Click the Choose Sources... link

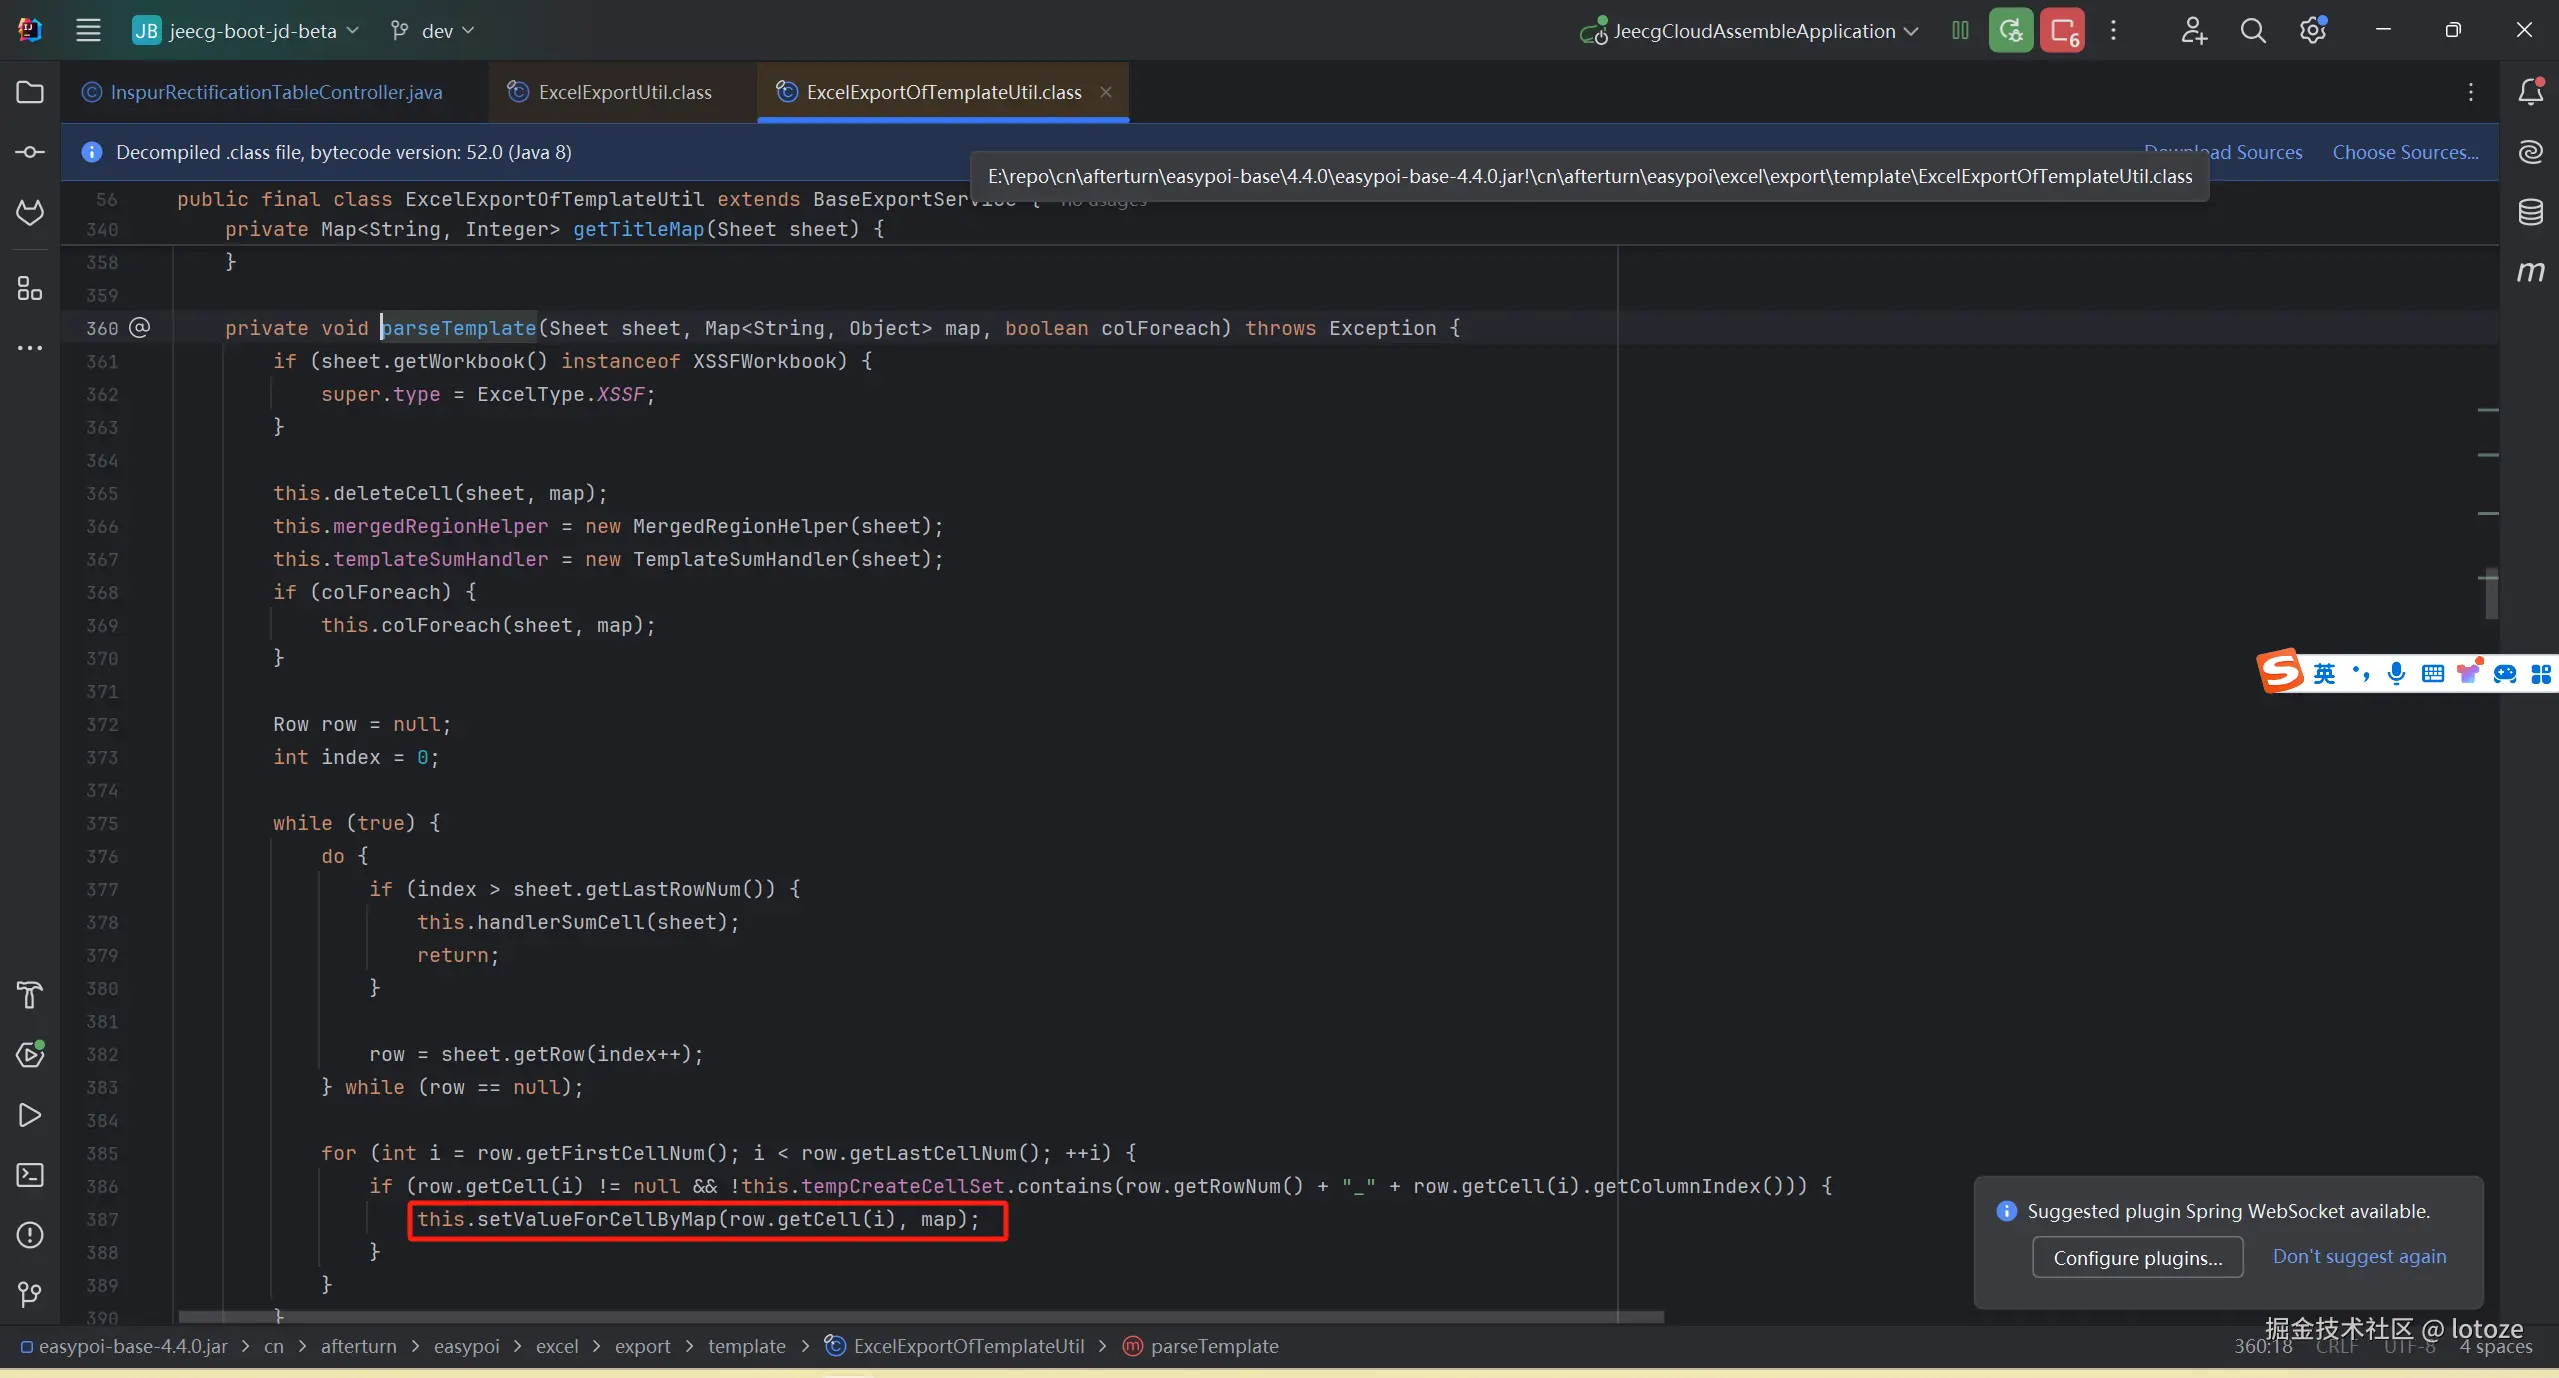click(x=2405, y=152)
